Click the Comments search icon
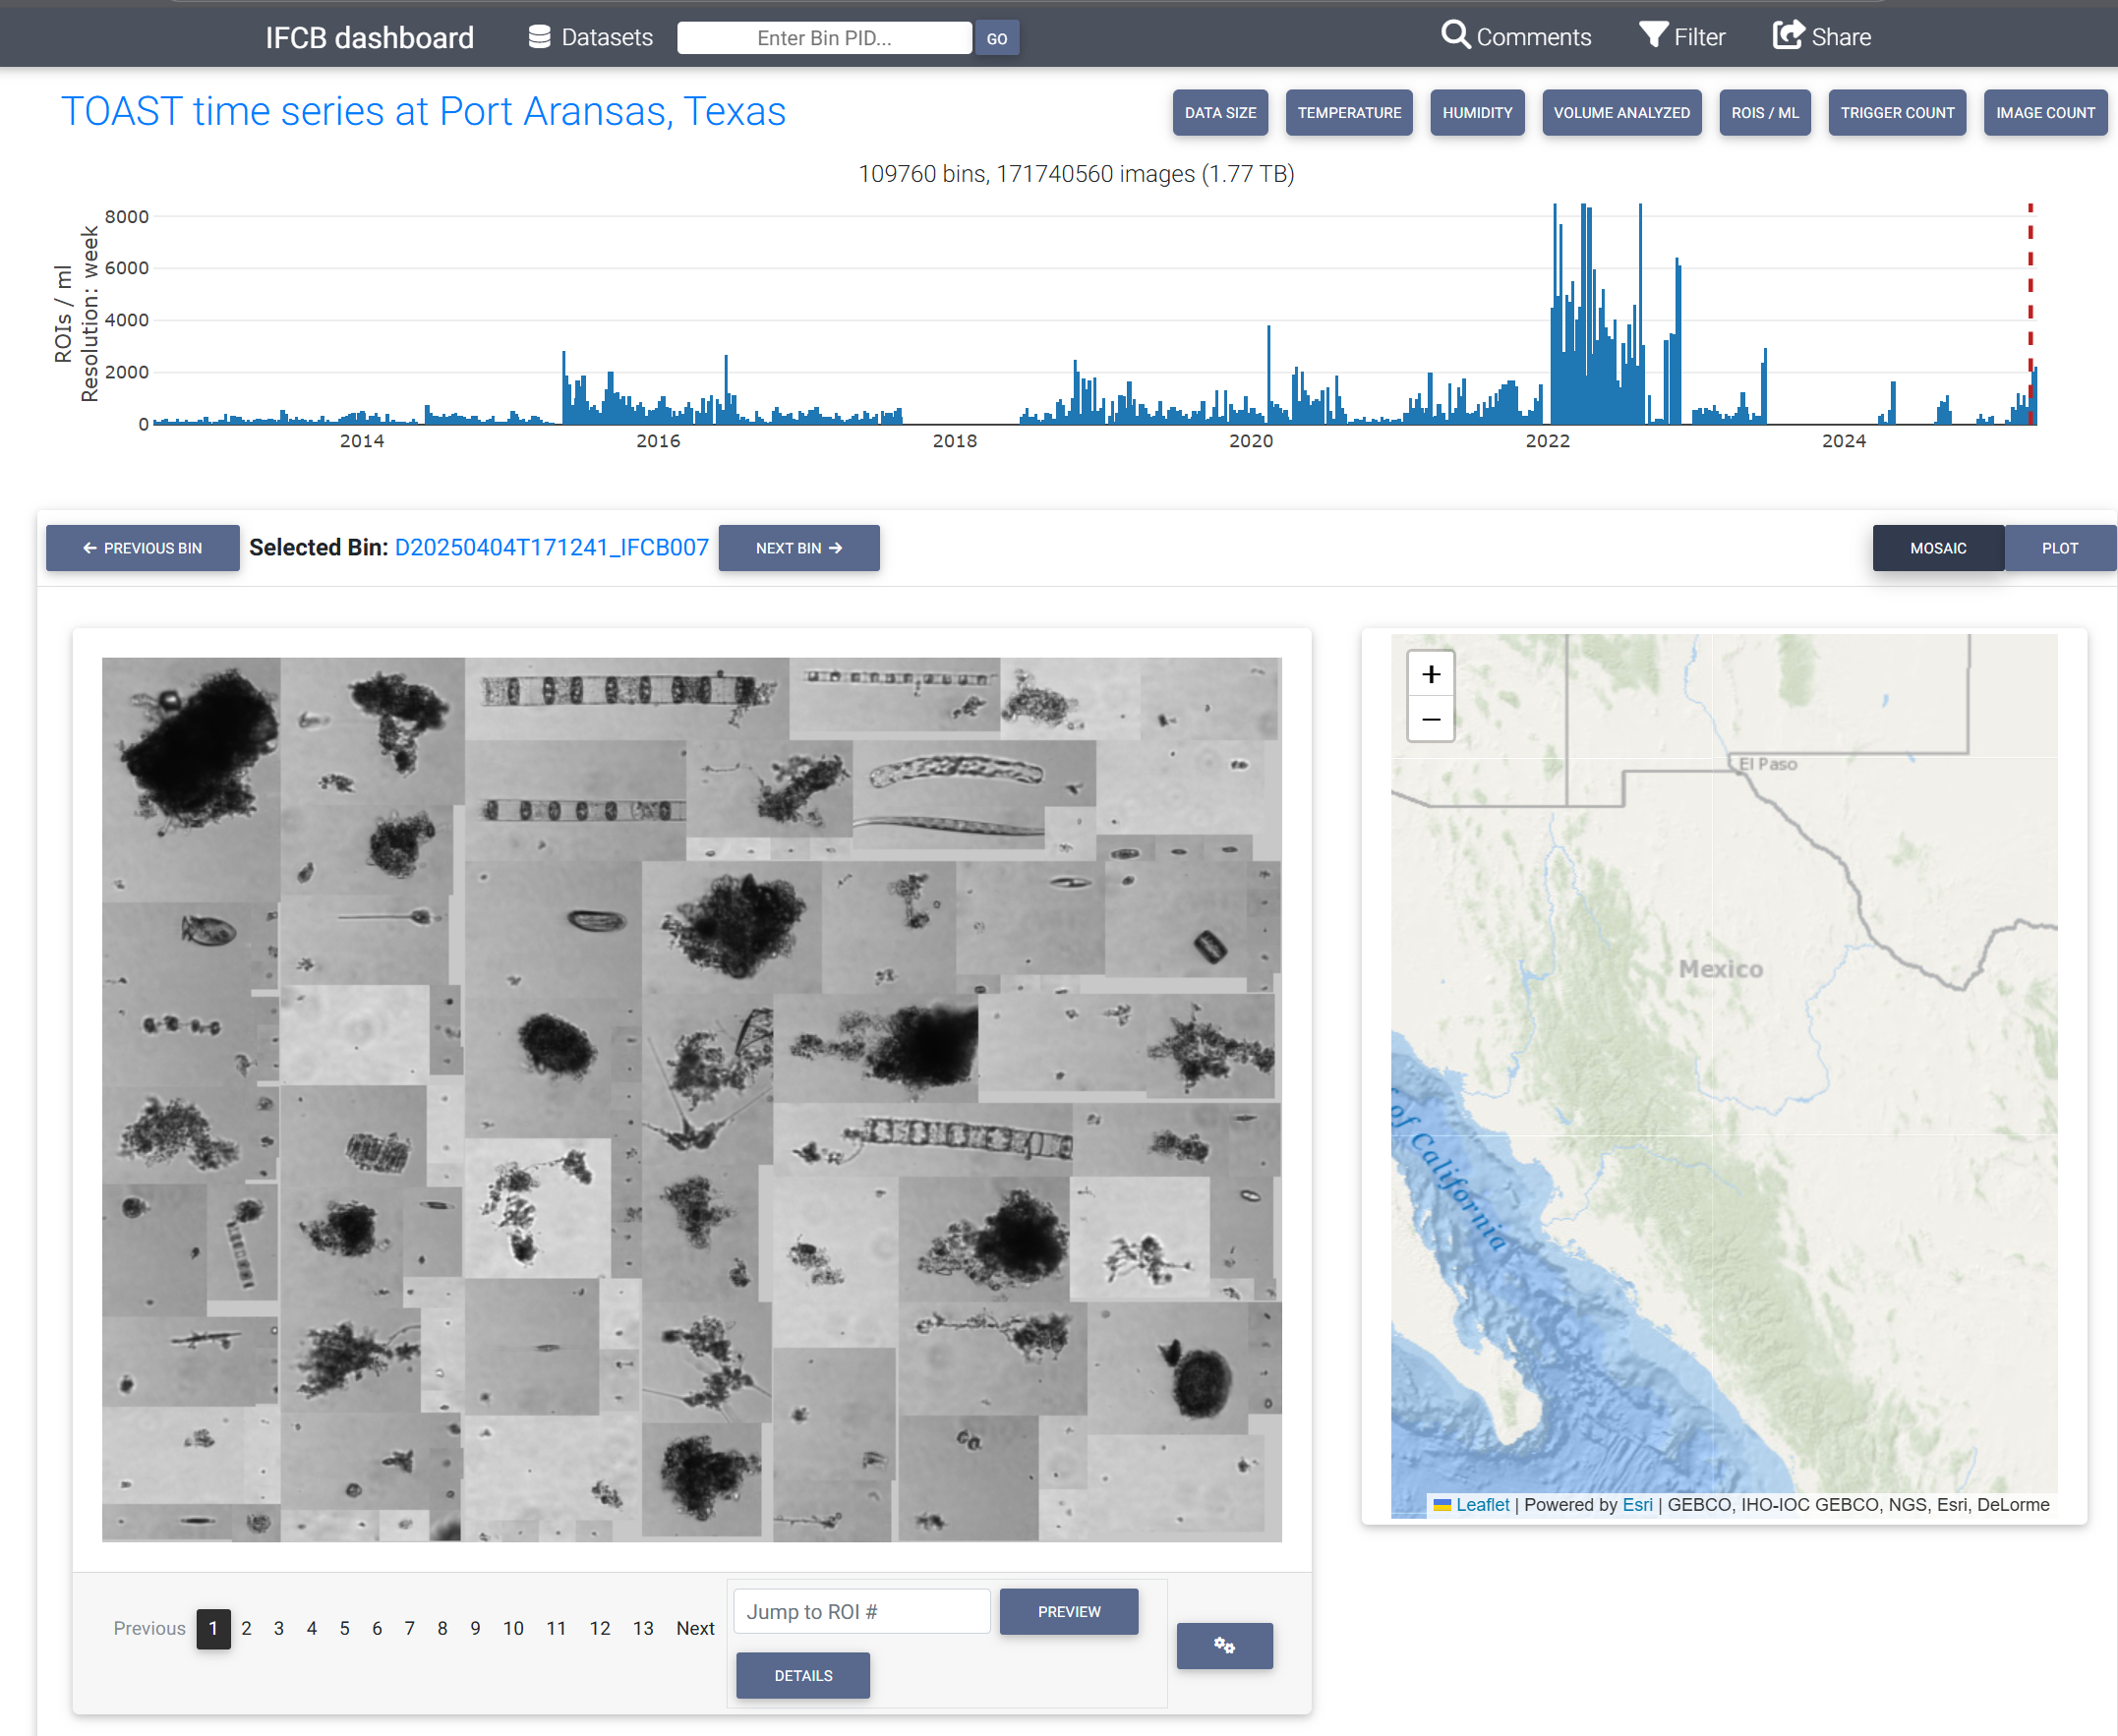Screen dimensions: 2118x1736 click(x=1455, y=35)
